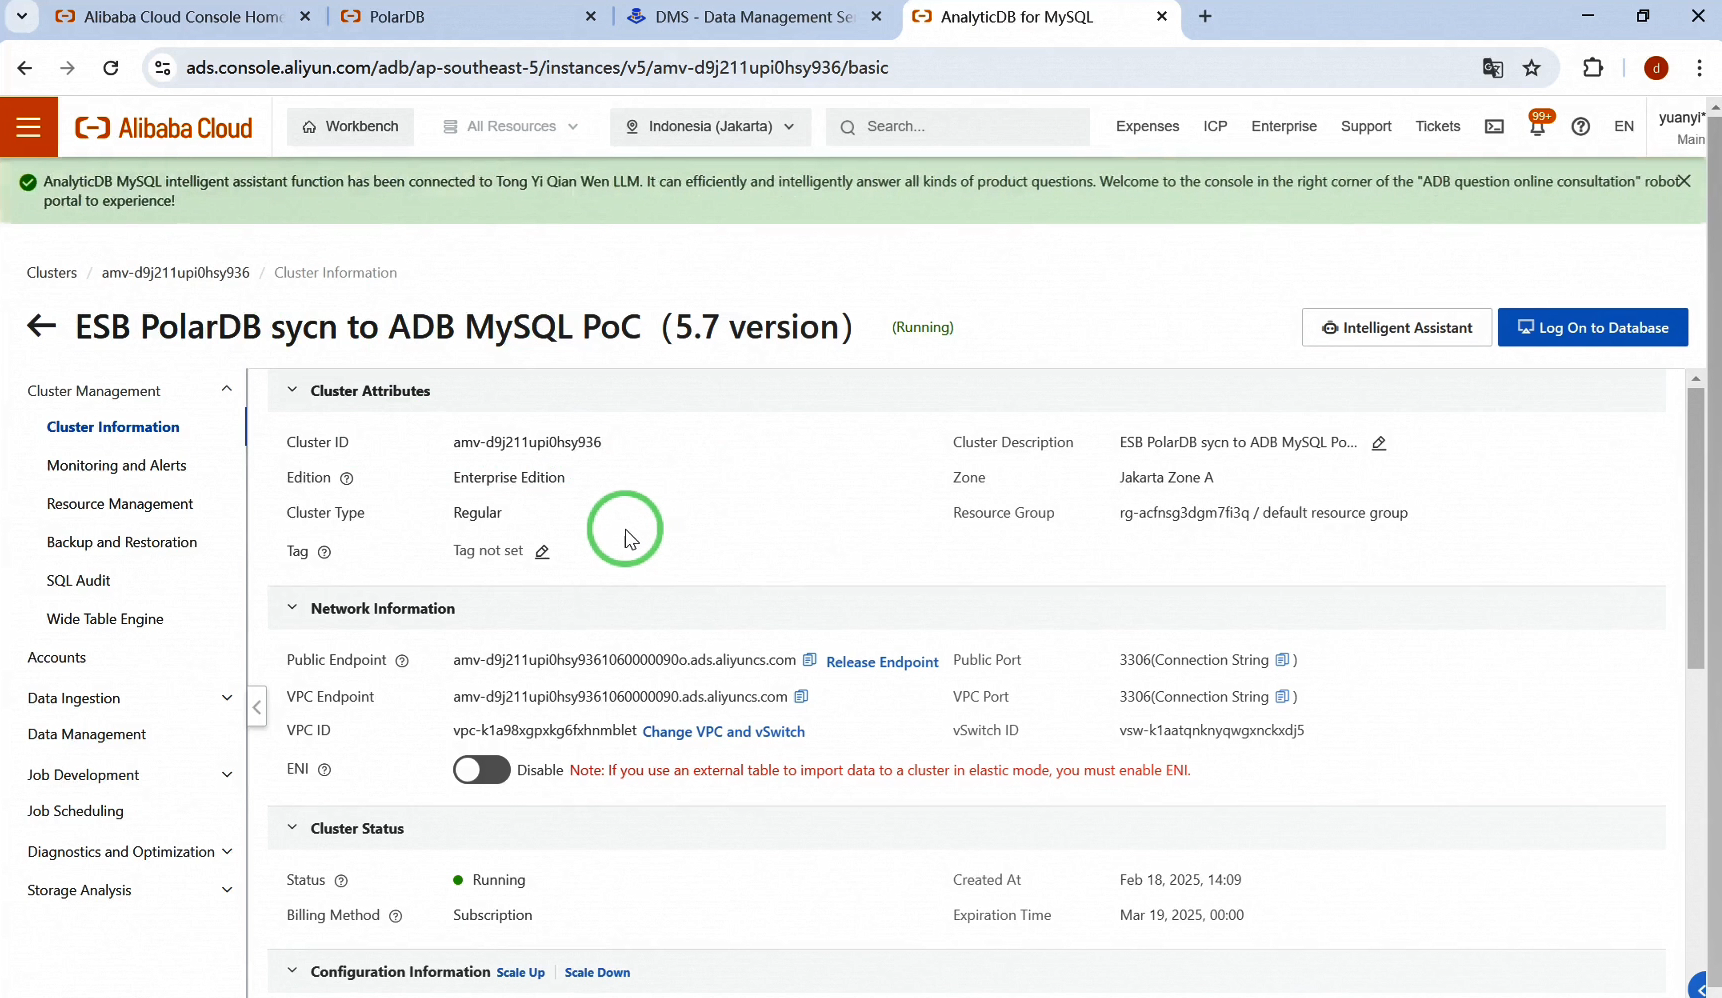Viewport: 1722px width, 998px height.
Task: Open the Intelligent Assistant
Action: tap(1397, 328)
